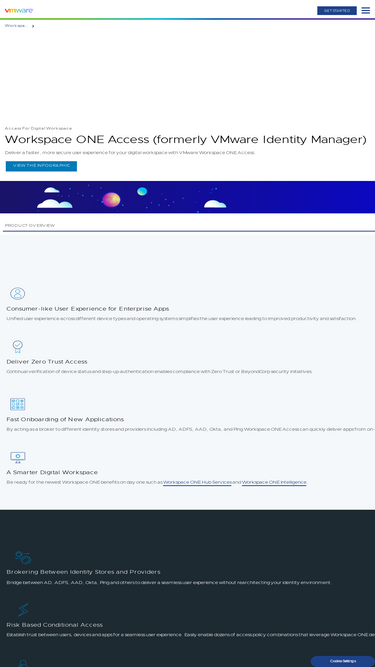This screenshot has height=667, width=375.
Task: Open Workspace ONE Intelligence link
Action: point(274,482)
